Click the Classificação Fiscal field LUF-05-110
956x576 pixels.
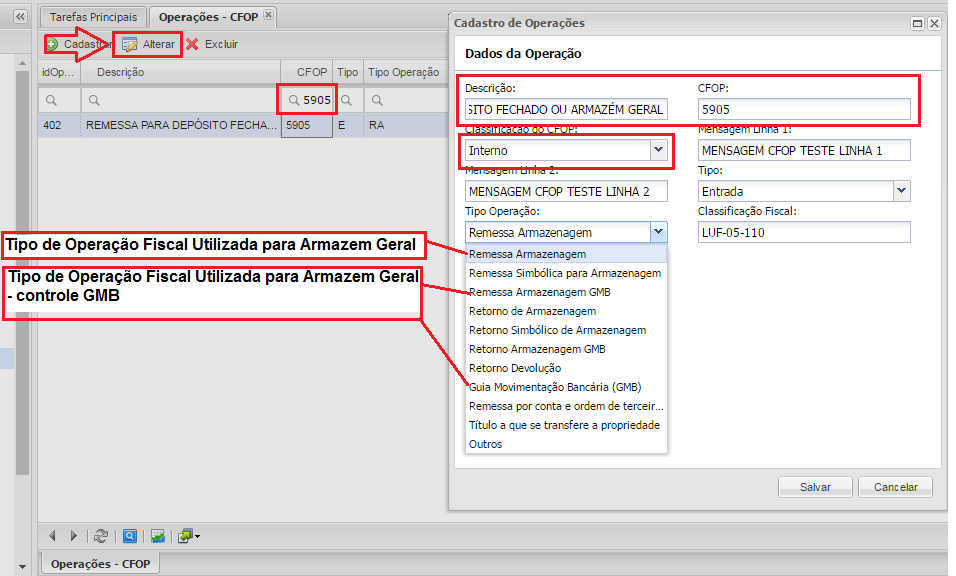click(x=804, y=232)
